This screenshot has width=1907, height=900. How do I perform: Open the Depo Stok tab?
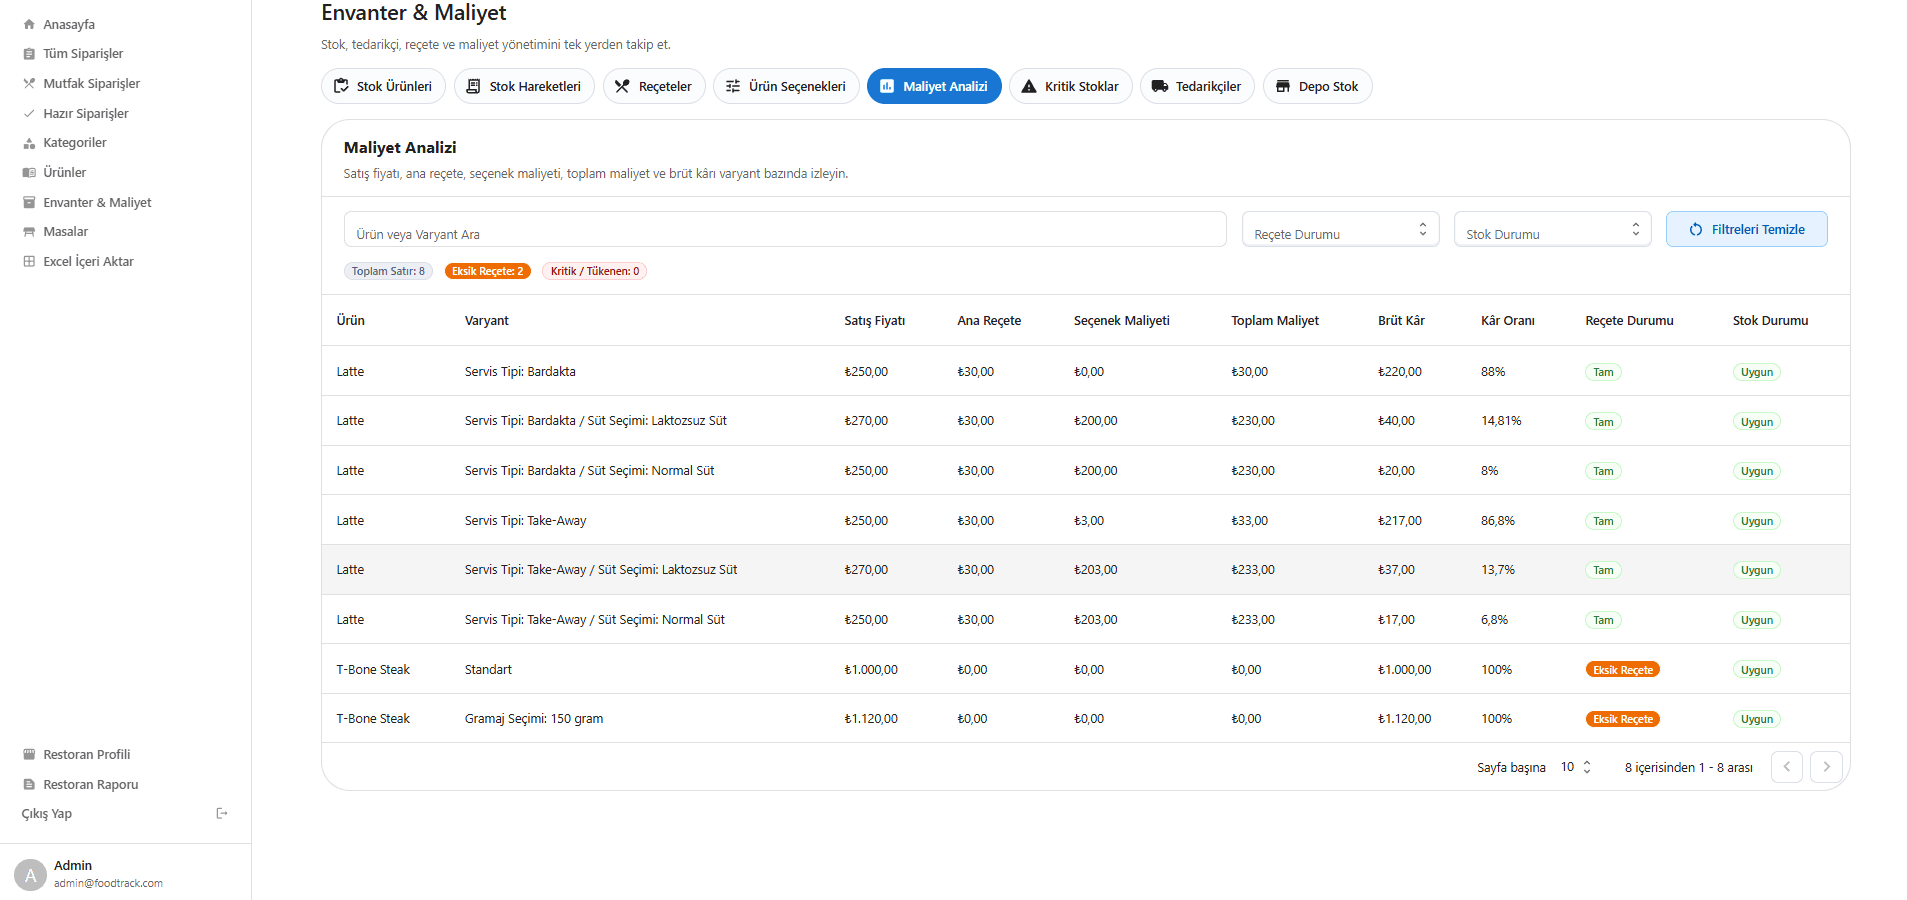1318,86
